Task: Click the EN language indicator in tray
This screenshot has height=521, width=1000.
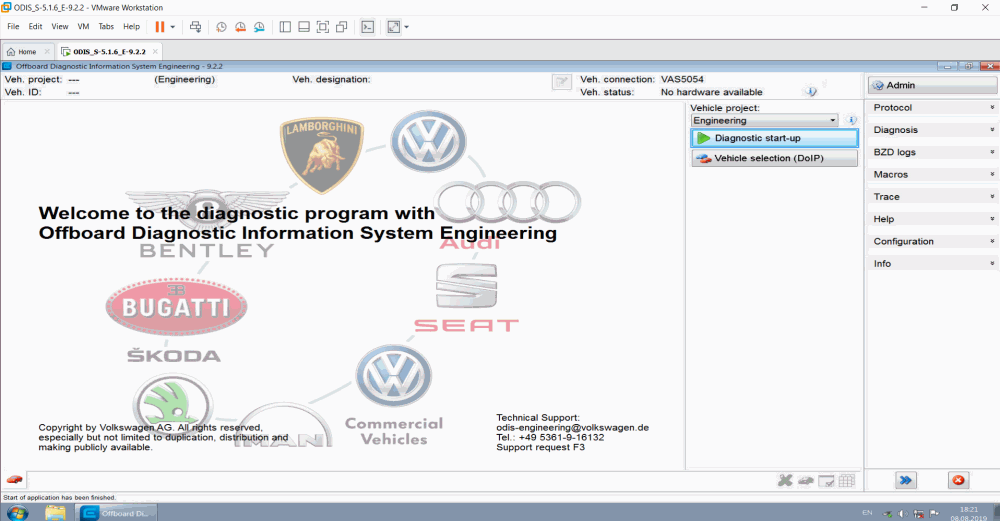Action: 867,513
